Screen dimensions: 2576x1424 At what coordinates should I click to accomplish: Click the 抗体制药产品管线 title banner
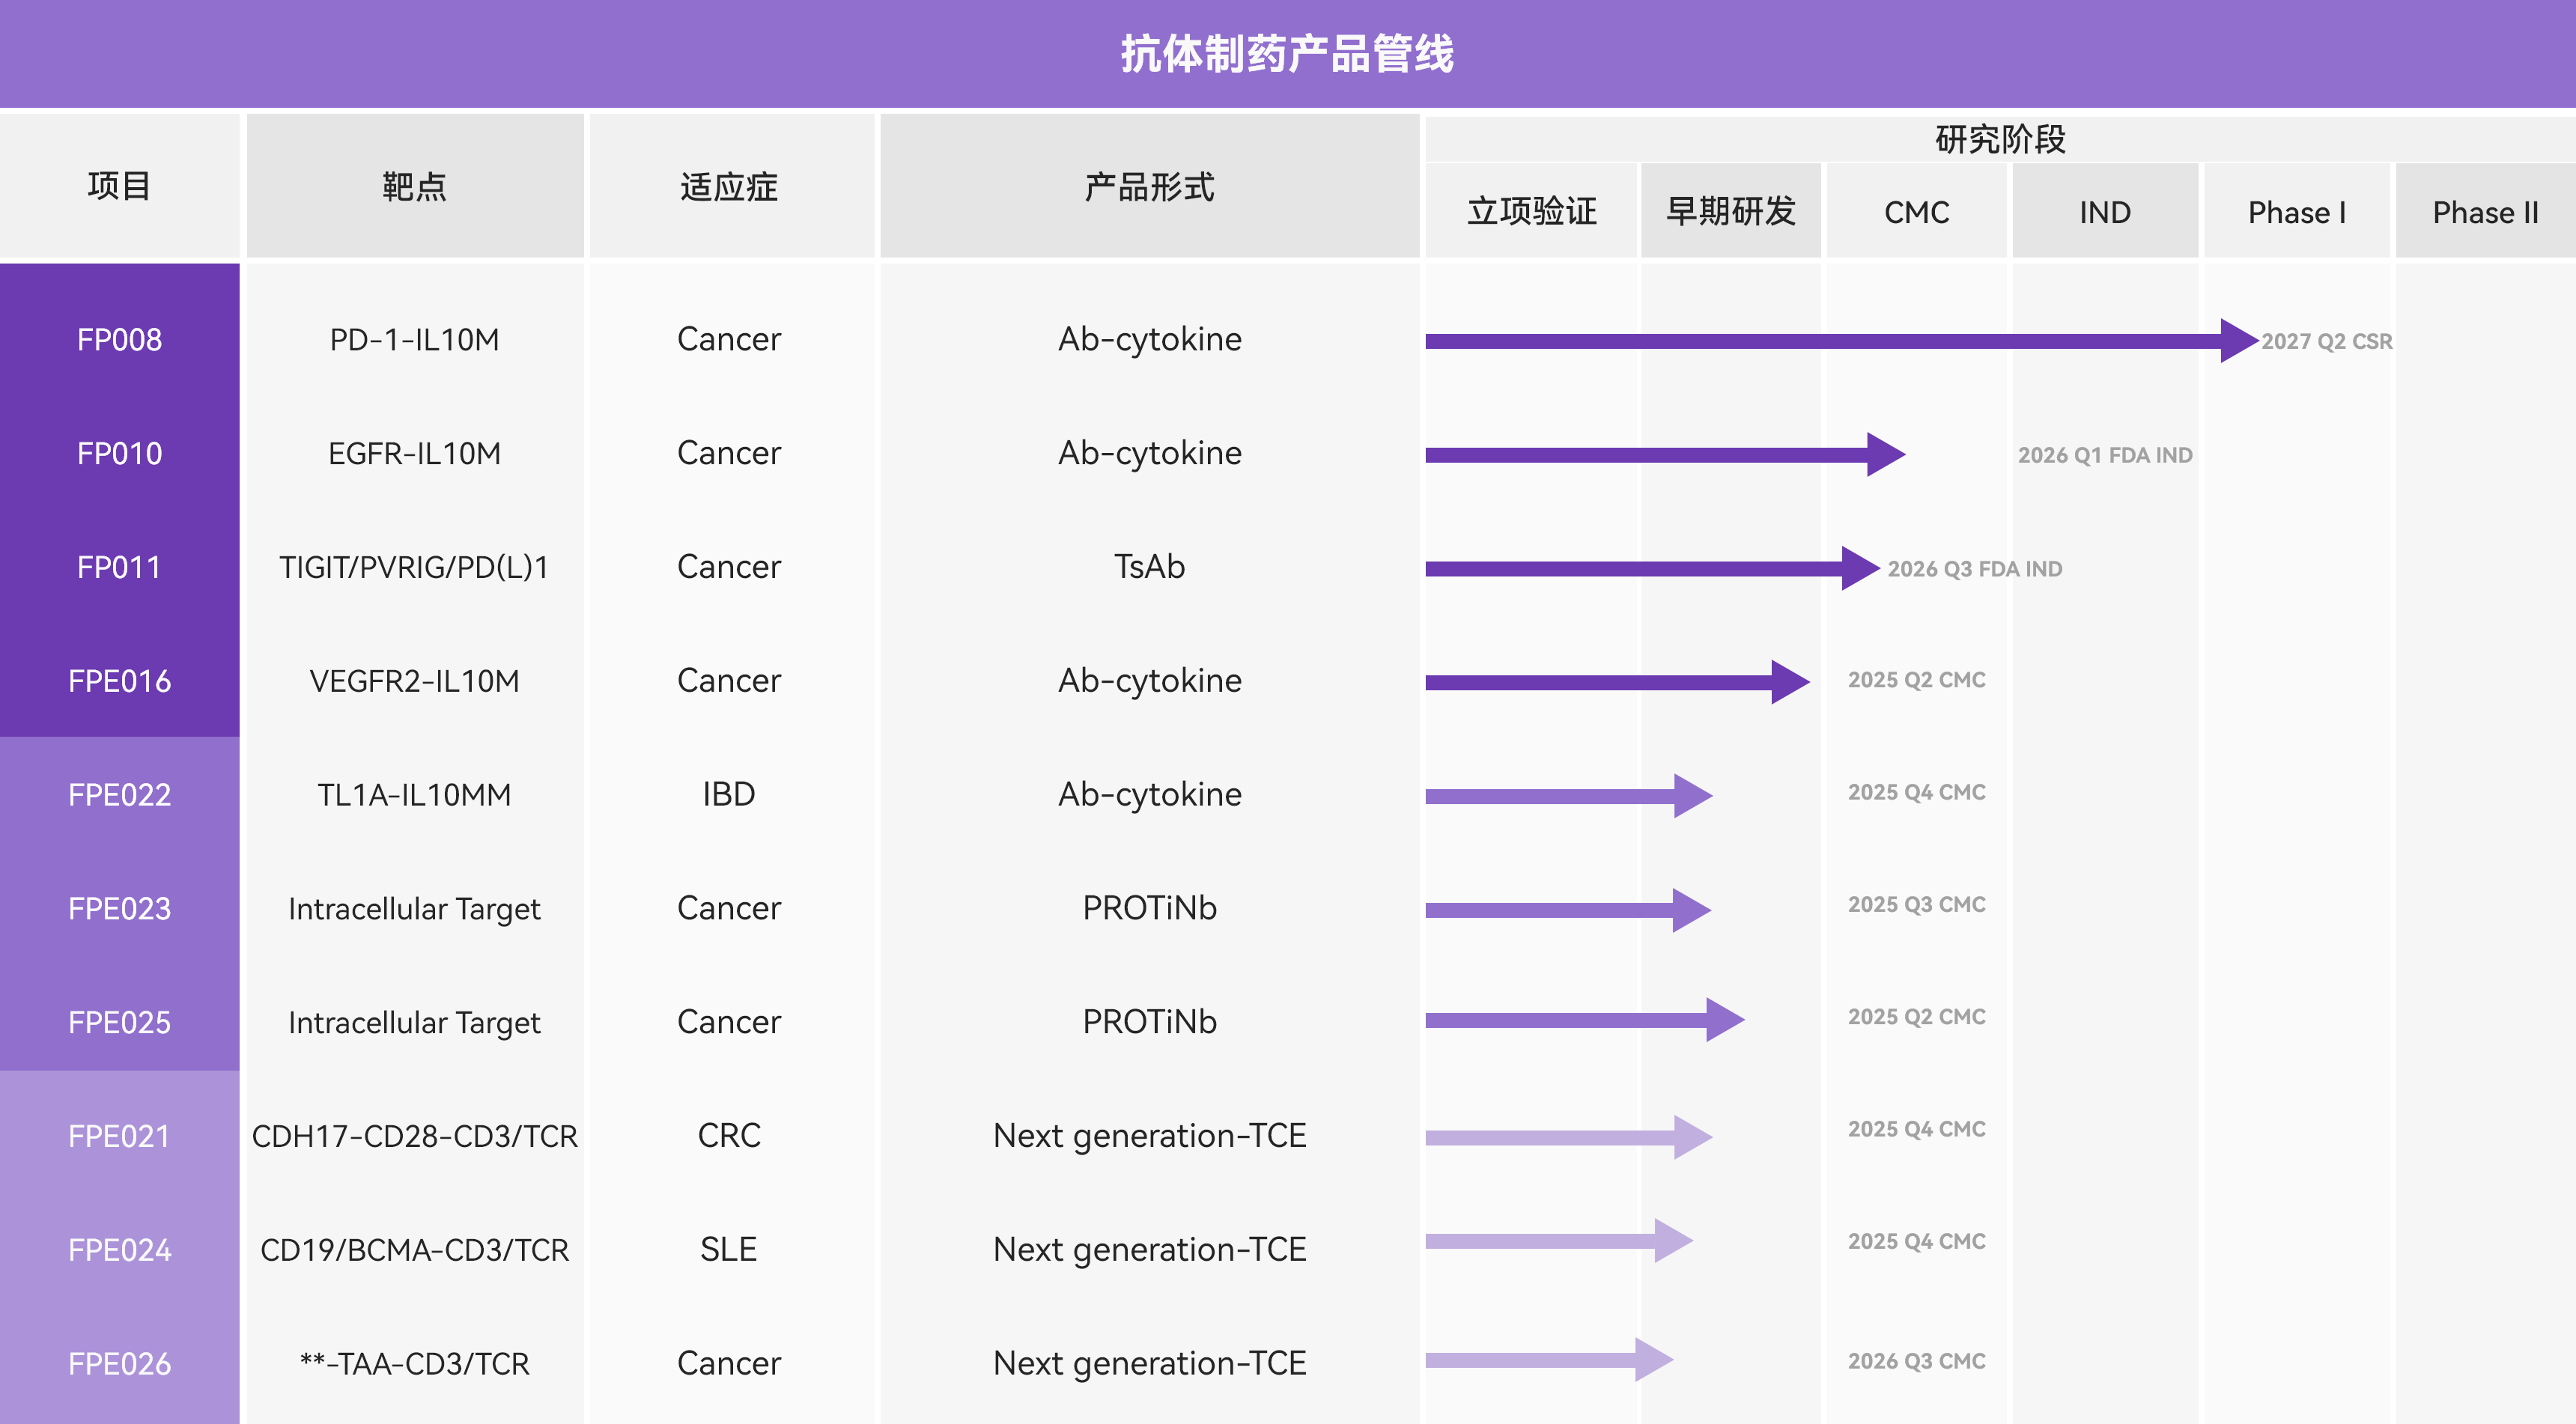click(1287, 53)
